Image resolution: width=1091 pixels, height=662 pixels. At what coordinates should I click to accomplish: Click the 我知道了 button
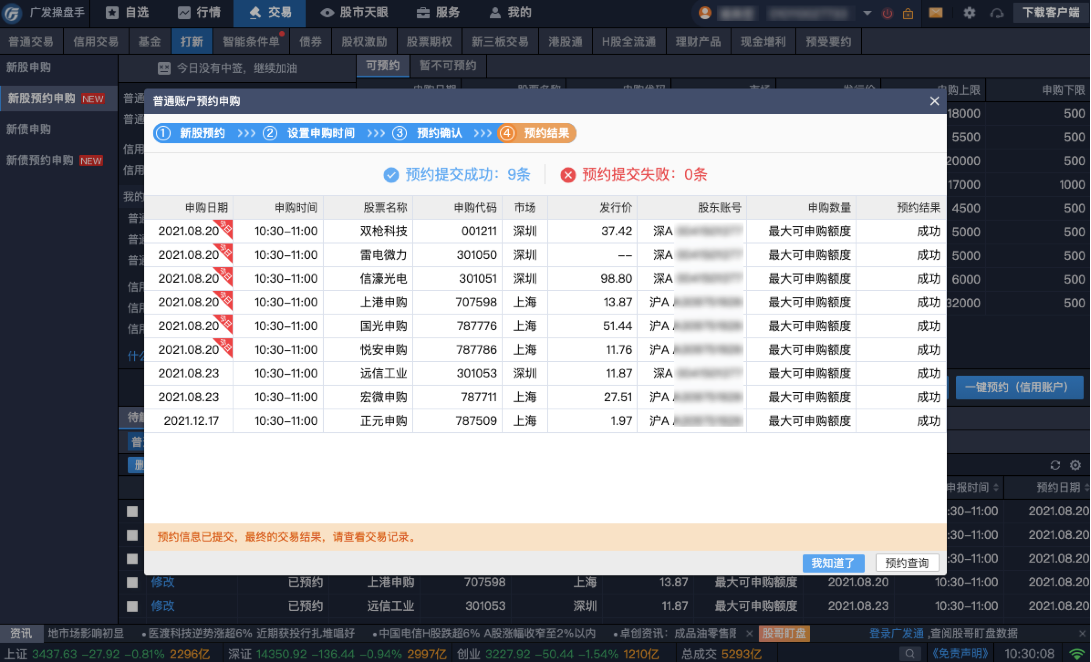pyautogui.click(x=834, y=563)
